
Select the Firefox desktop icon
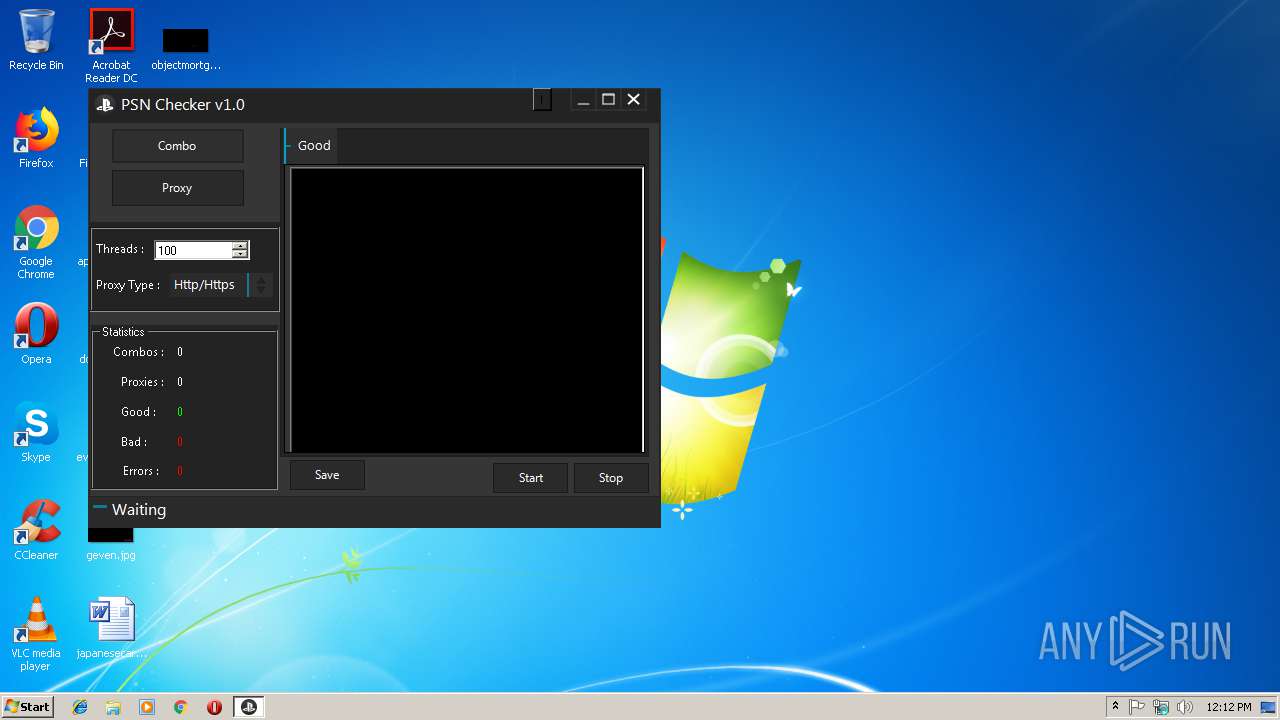(x=36, y=138)
